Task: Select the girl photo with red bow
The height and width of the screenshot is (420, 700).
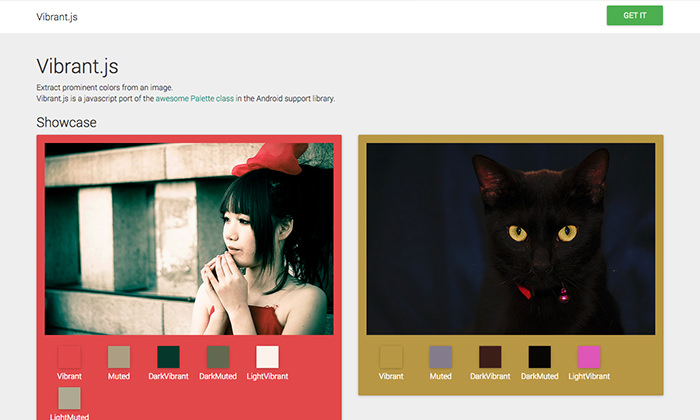Action: pos(189,239)
